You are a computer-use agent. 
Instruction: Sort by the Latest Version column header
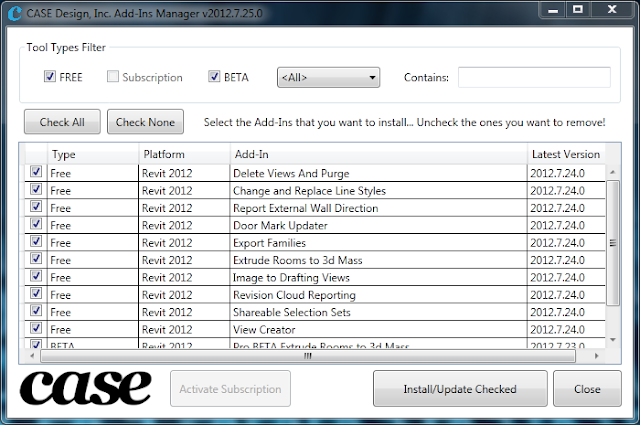tap(566, 154)
